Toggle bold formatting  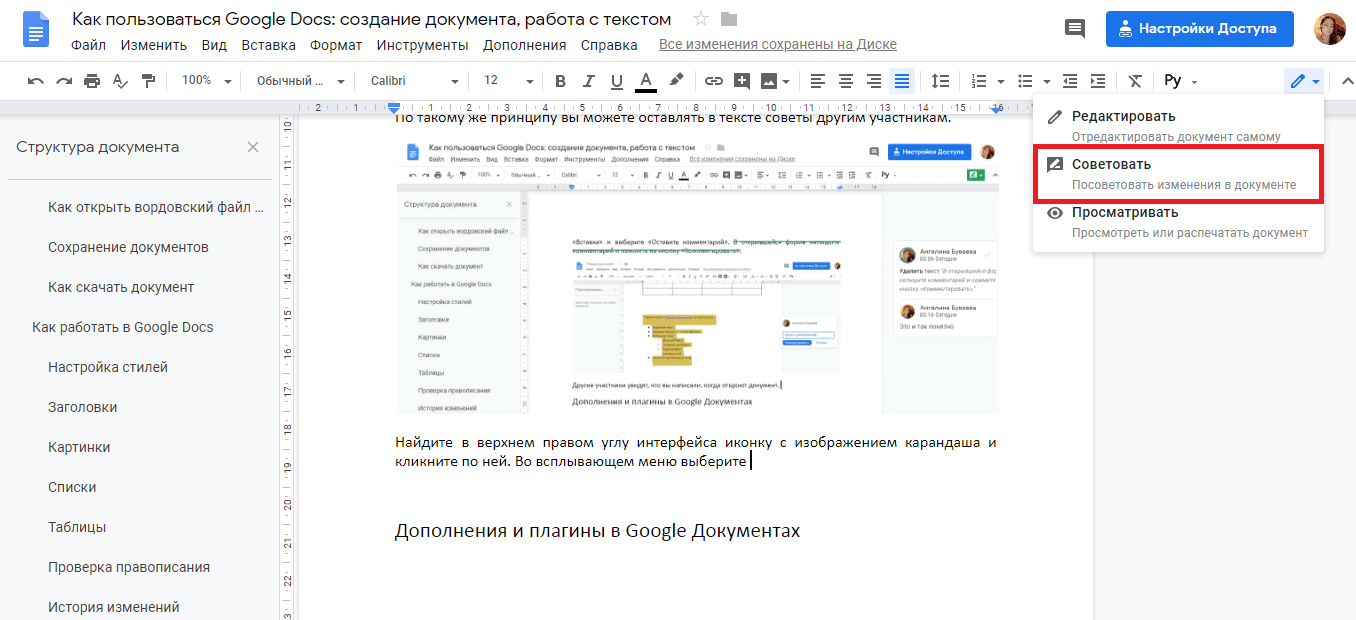click(560, 81)
